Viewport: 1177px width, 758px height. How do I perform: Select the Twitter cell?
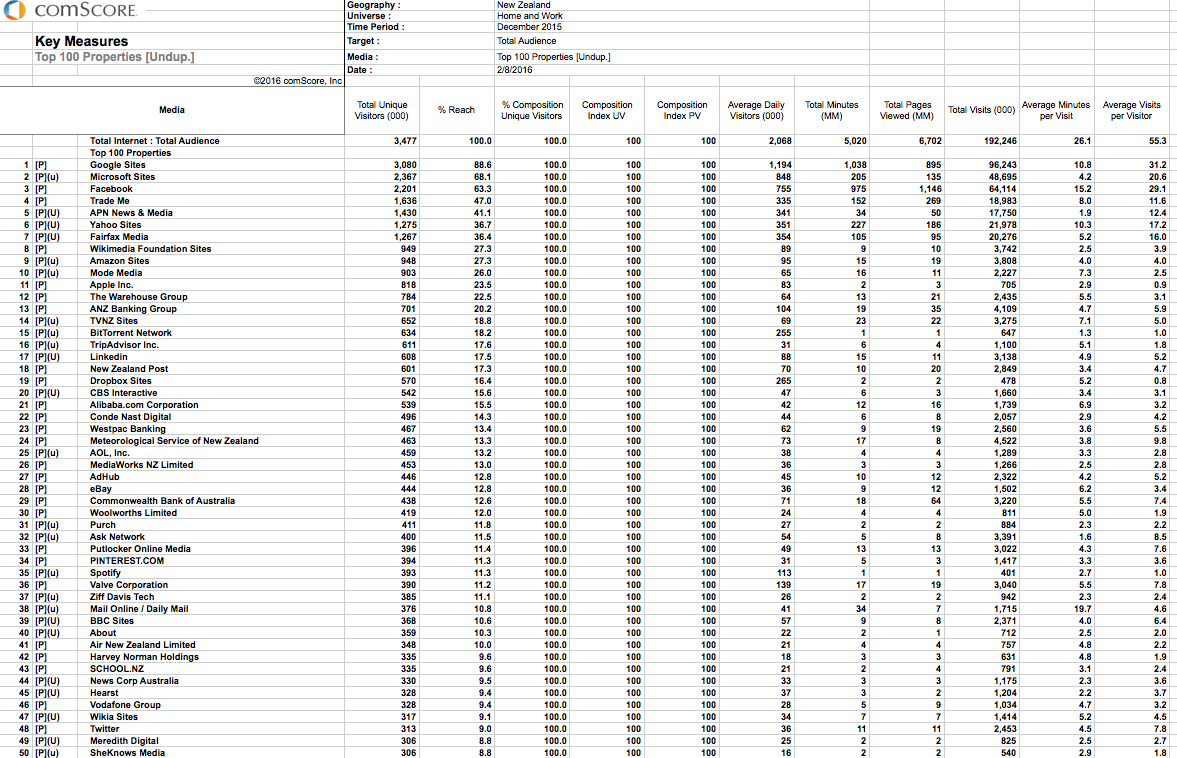[x=104, y=729]
